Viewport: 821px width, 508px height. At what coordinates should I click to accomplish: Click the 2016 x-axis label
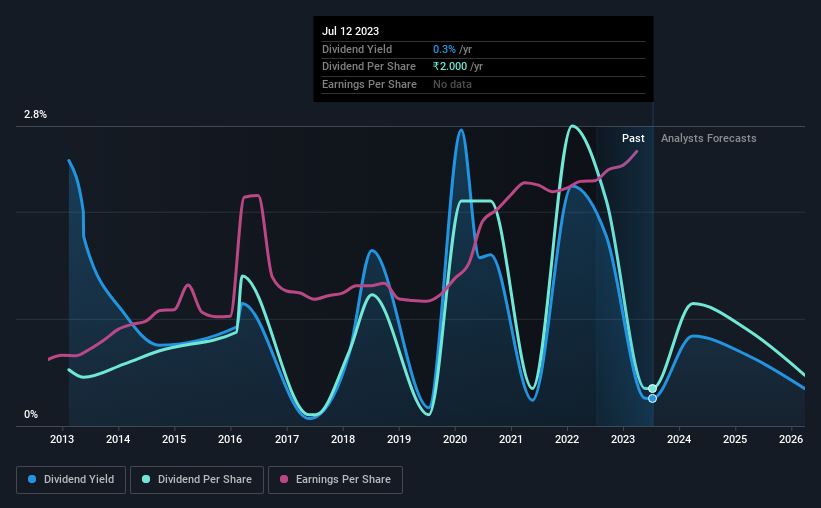[x=230, y=439]
